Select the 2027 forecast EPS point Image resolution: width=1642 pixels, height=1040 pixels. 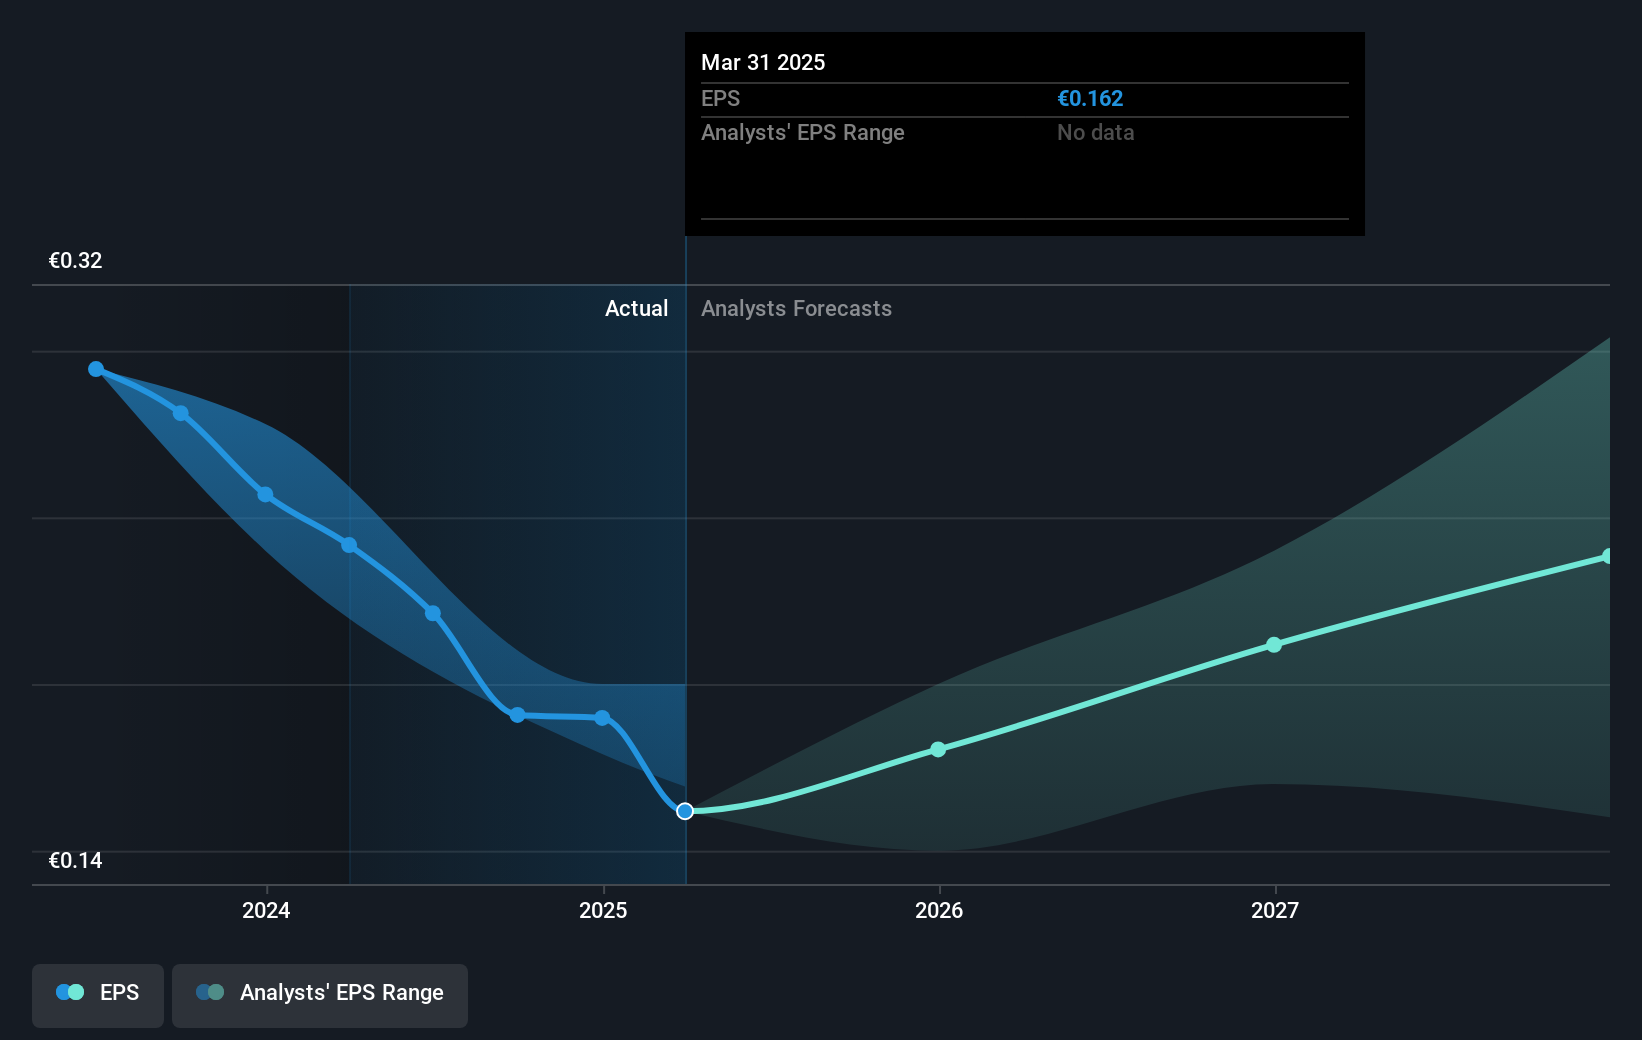(x=1274, y=645)
